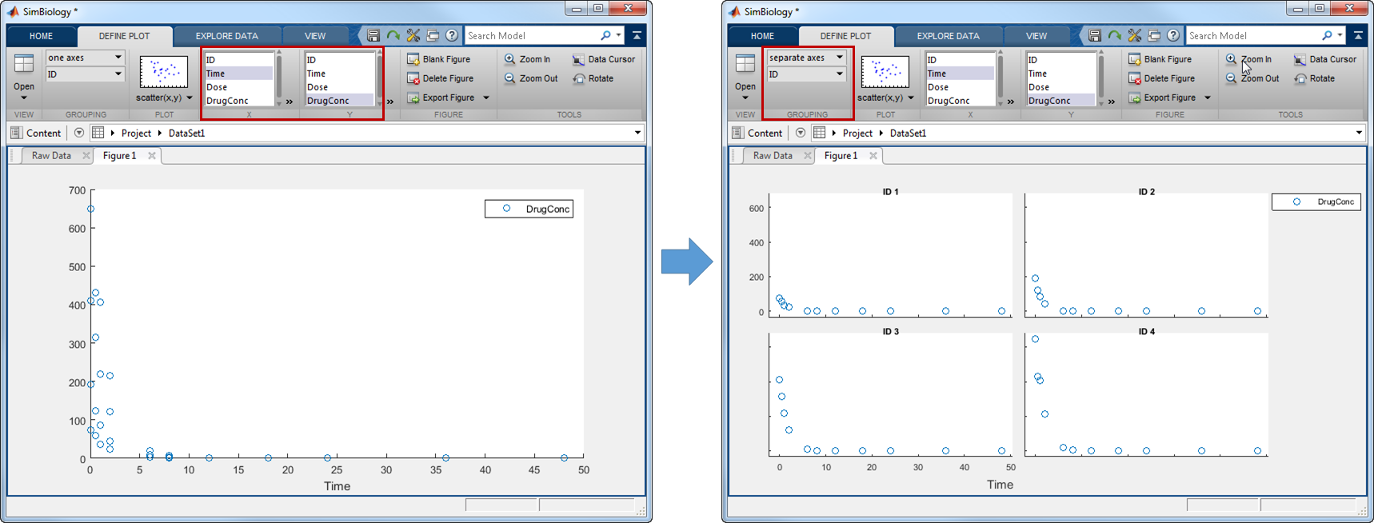Click the Y list scrollbar in the right window
The width and height of the screenshot is (1374, 523).
click(1101, 79)
